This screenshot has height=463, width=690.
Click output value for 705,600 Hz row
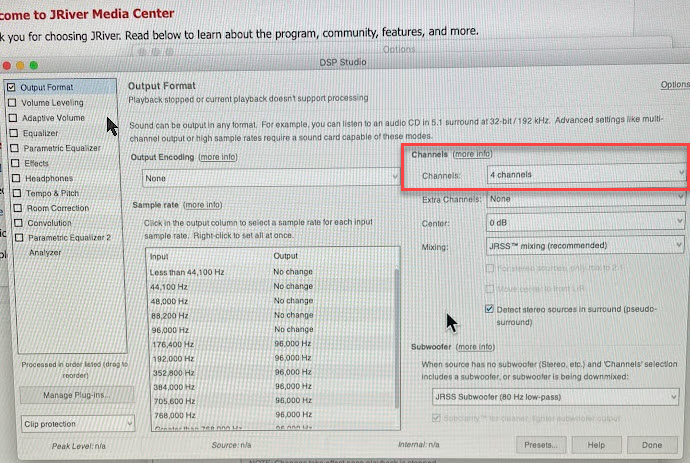coord(294,401)
